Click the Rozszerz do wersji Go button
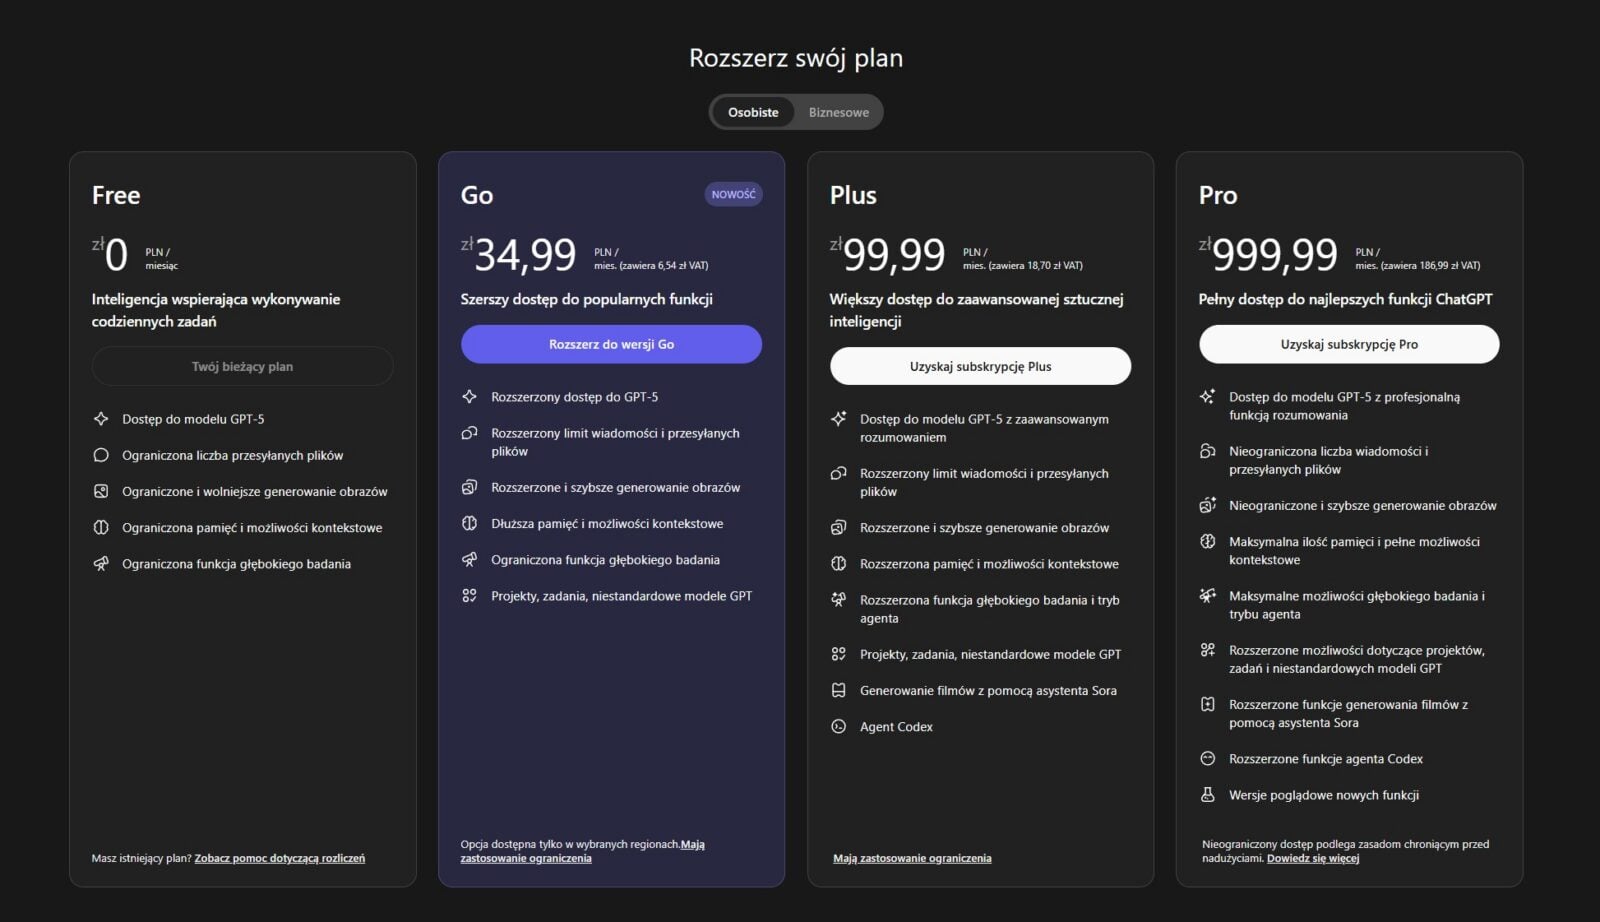The image size is (1600, 922). tap(611, 344)
